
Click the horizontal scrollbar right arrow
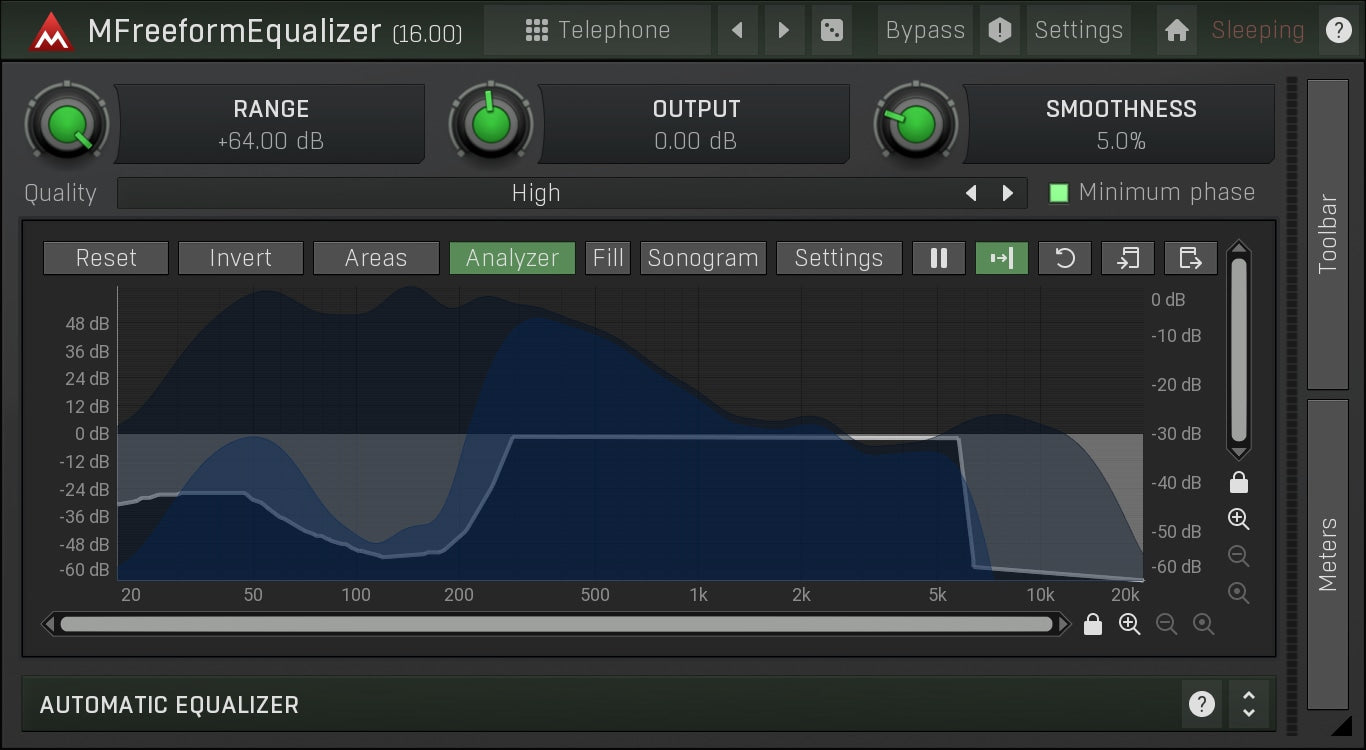pos(1064,625)
